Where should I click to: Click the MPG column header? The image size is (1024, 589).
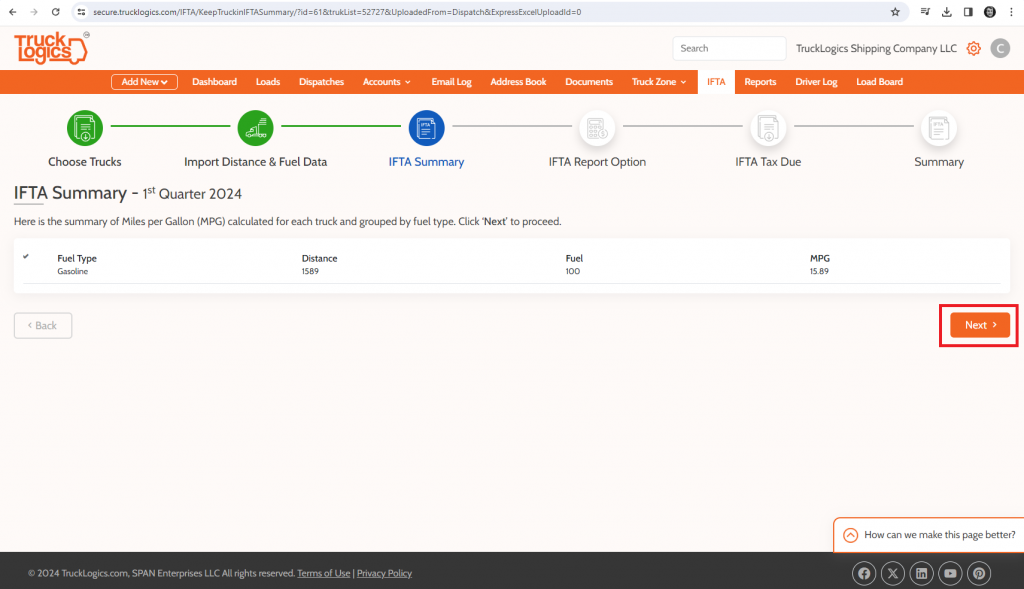820,259
